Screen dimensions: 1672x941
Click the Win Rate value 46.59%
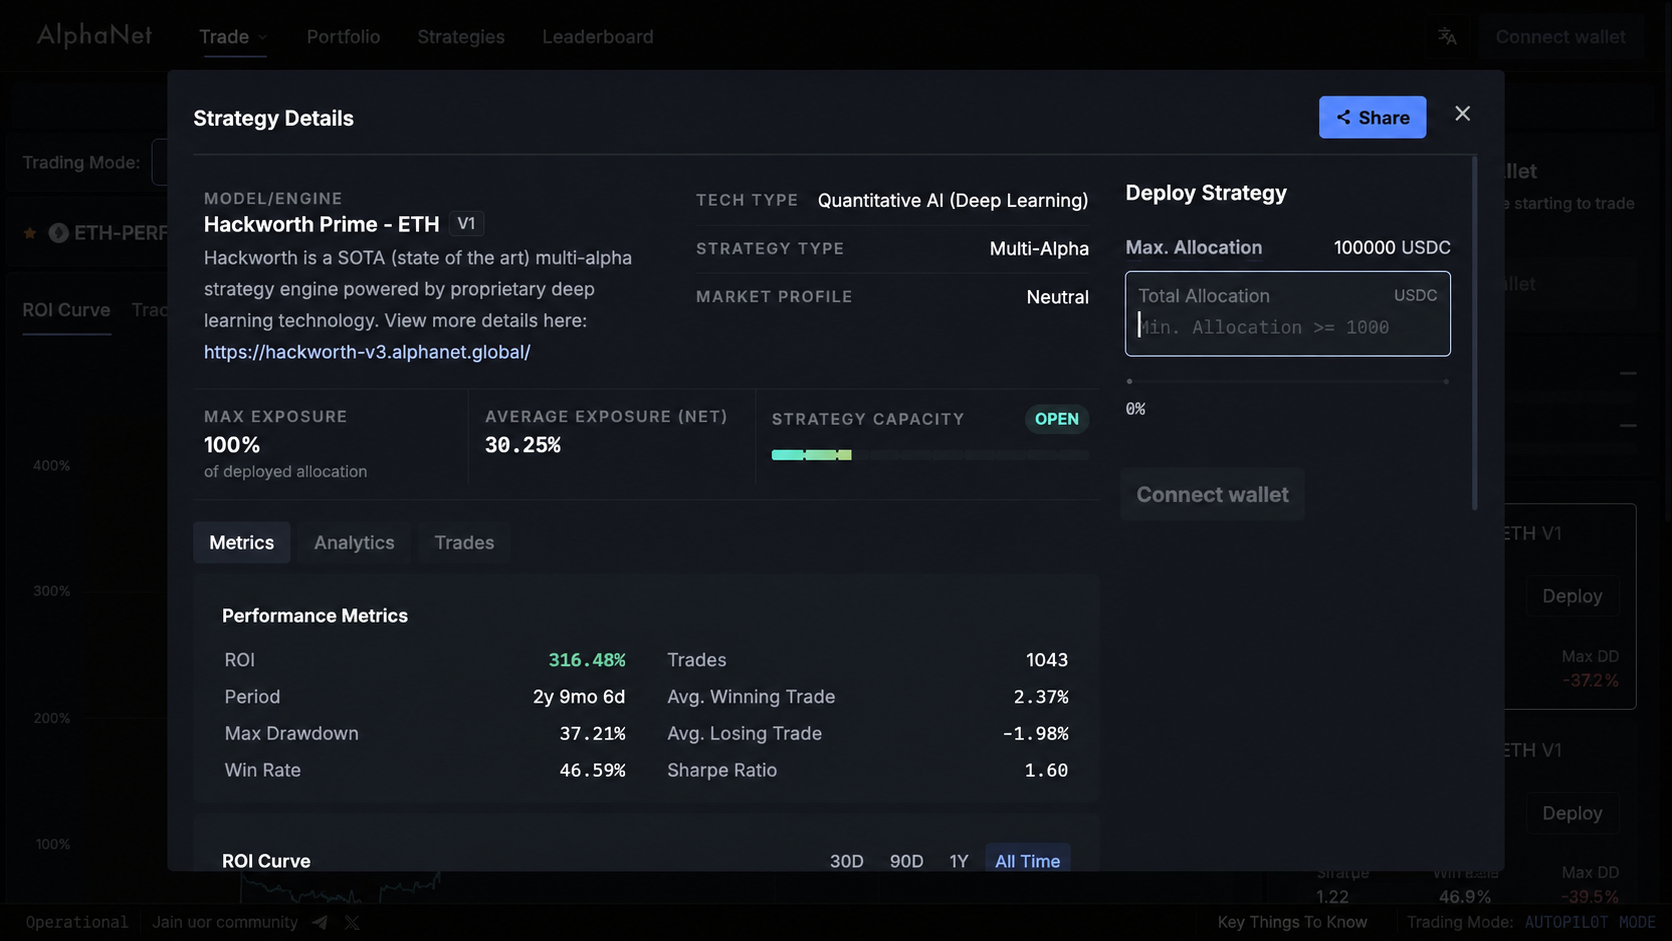[x=592, y=770]
